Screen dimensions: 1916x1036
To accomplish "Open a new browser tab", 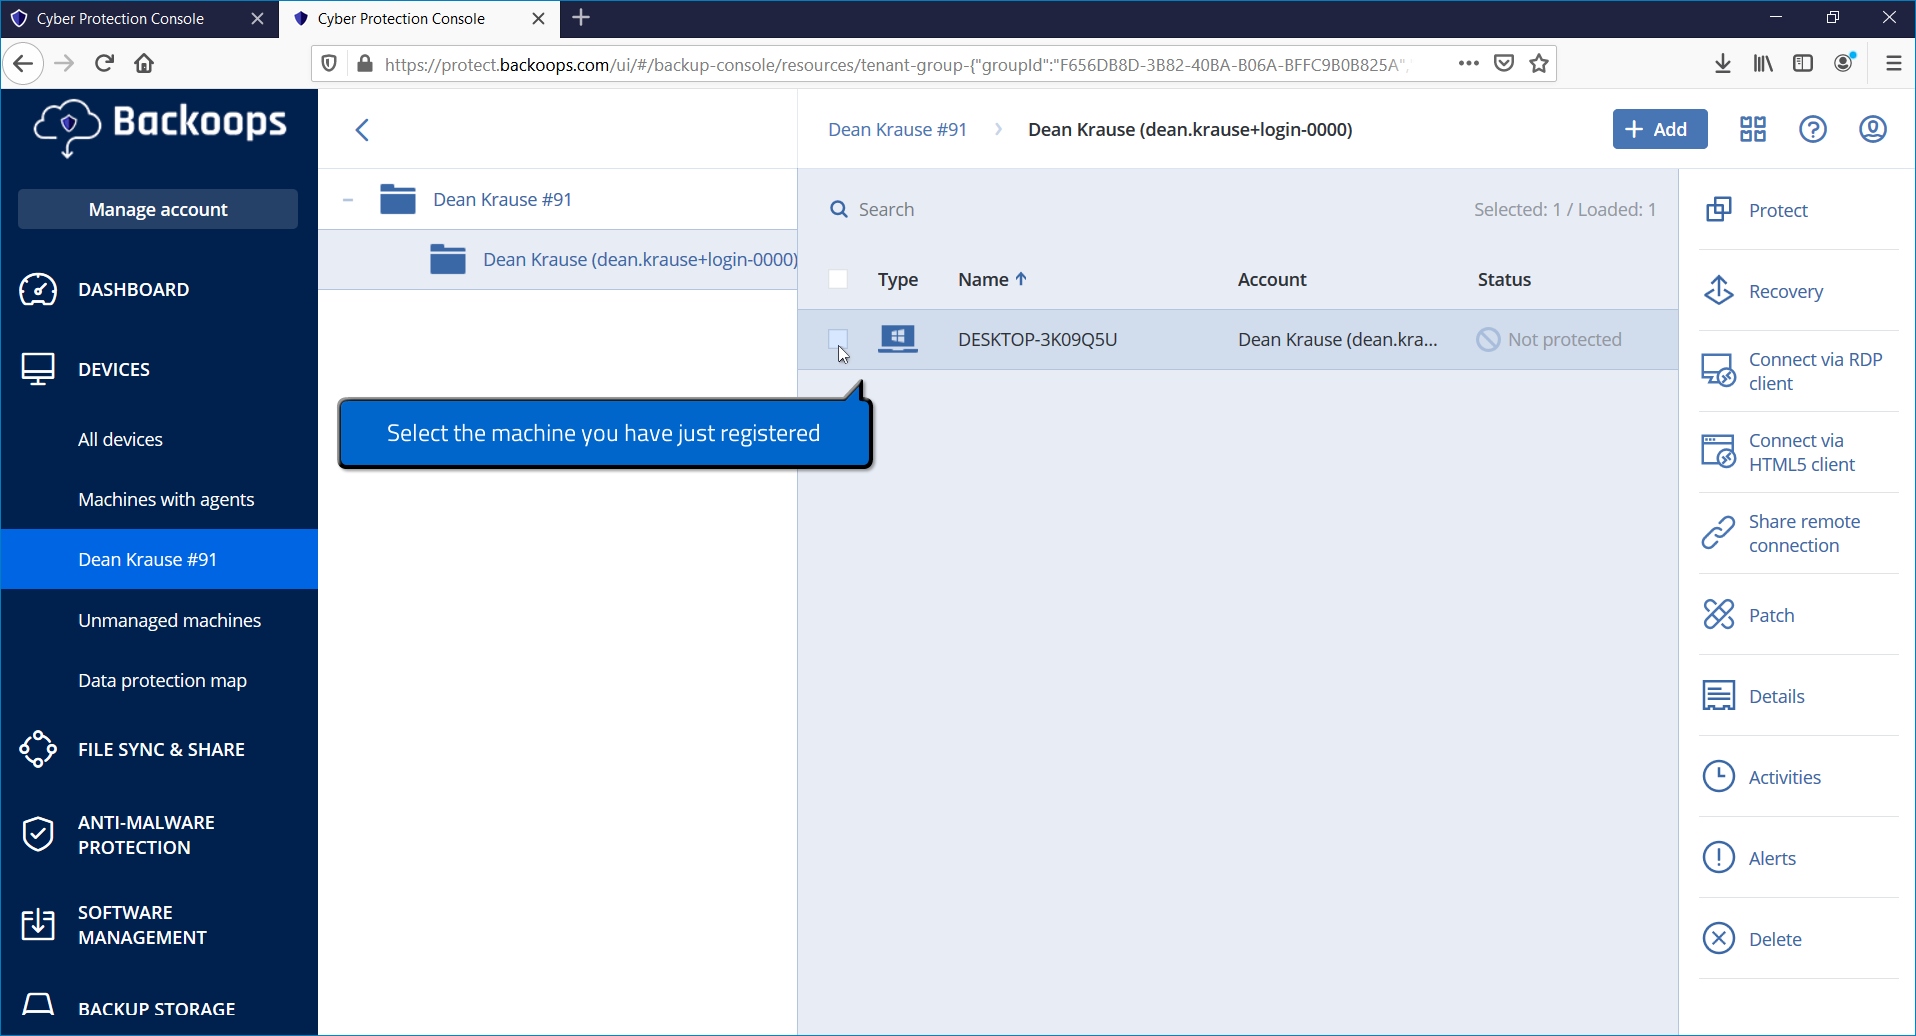I will pos(581,17).
